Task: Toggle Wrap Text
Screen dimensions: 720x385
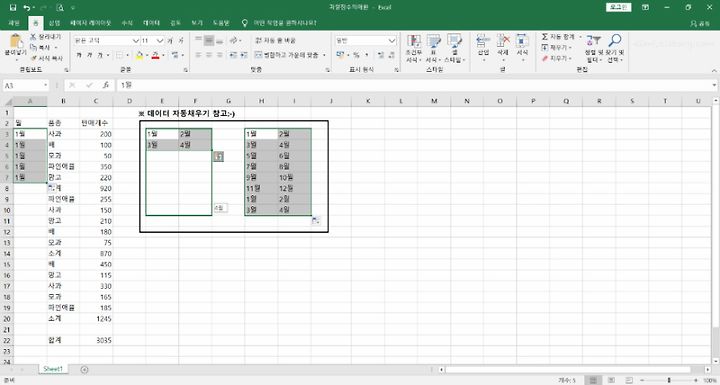Action: (276, 40)
